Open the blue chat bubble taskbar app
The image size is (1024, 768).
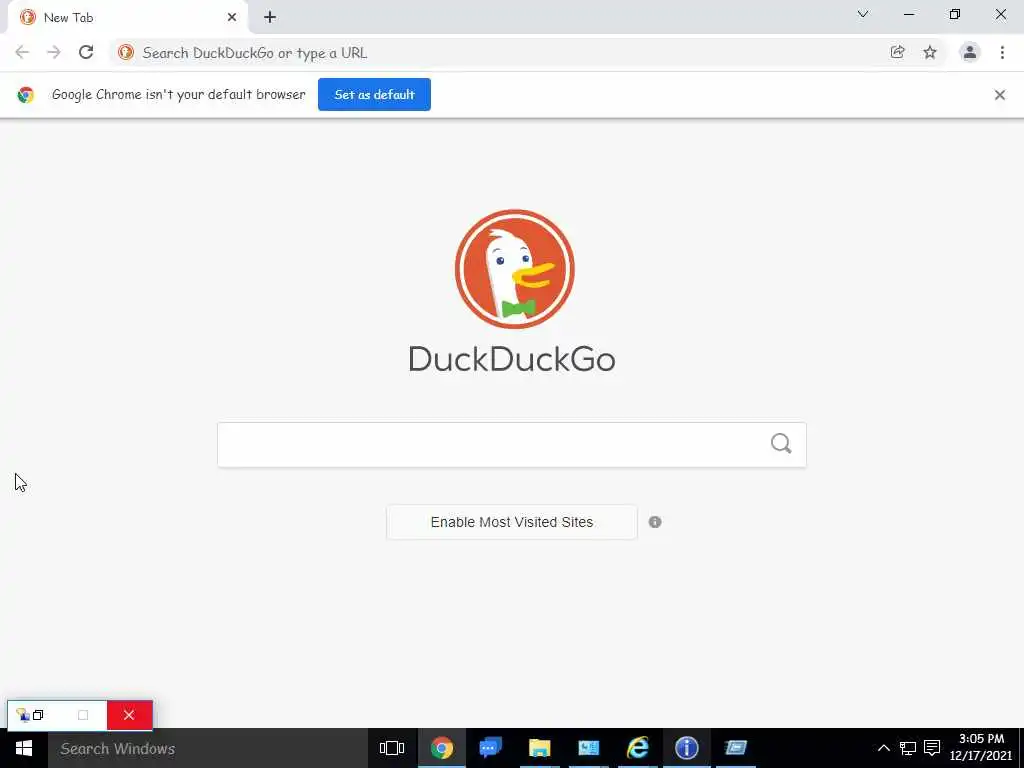(x=490, y=748)
